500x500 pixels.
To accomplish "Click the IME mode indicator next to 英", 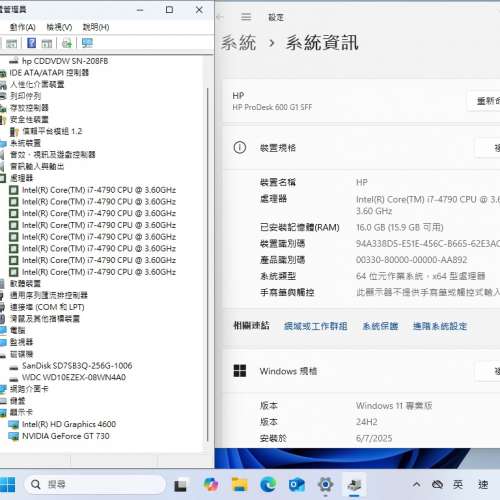I will click(x=483, y=484).
